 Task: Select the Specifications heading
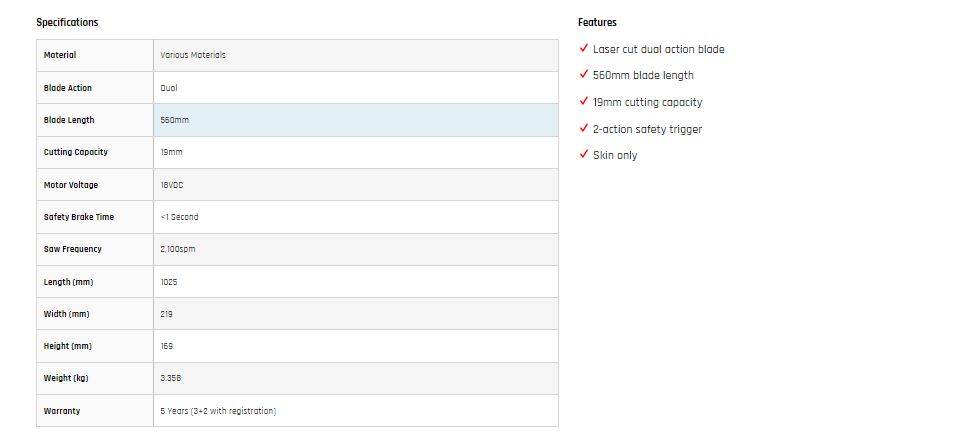tap(67, 23)
